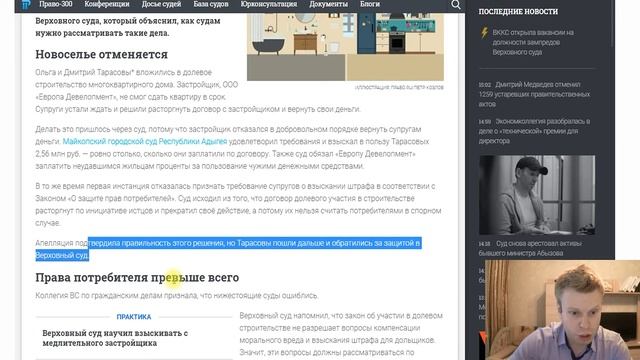
Task: Click the ПРАКТИКА label
Action: point(134,317)
